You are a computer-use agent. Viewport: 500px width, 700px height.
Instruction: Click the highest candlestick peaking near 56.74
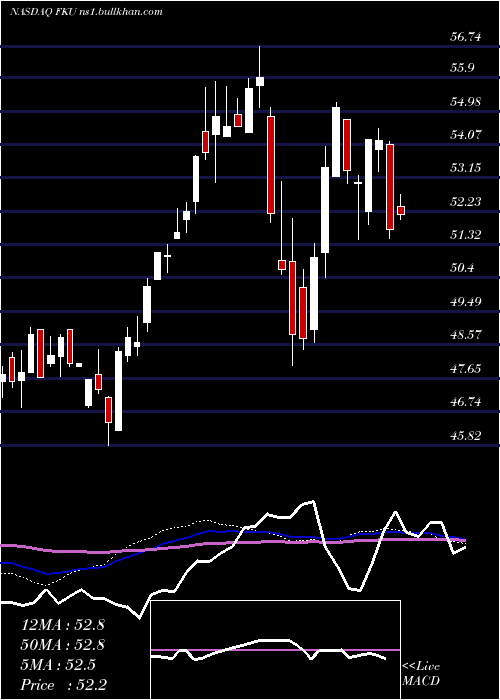pyautogui.click(x=259, y=77)
